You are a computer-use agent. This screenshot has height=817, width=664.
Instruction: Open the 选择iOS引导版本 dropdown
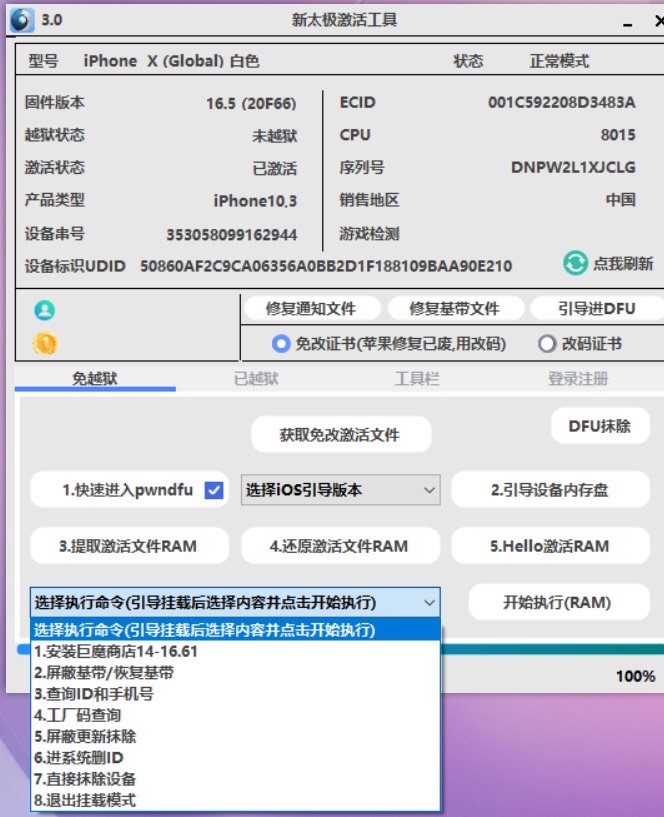[x=340, y=490]
